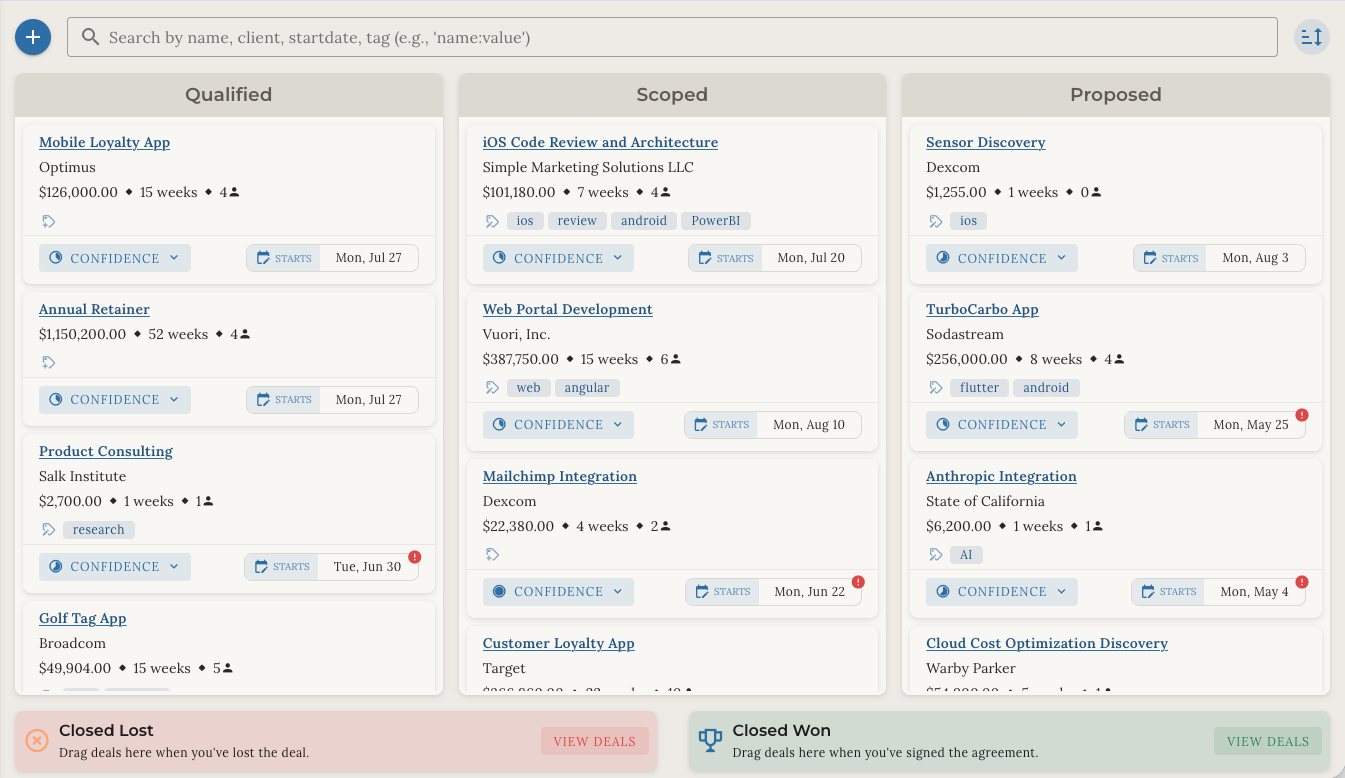Click the blue plus add deal button

point(33,37)
